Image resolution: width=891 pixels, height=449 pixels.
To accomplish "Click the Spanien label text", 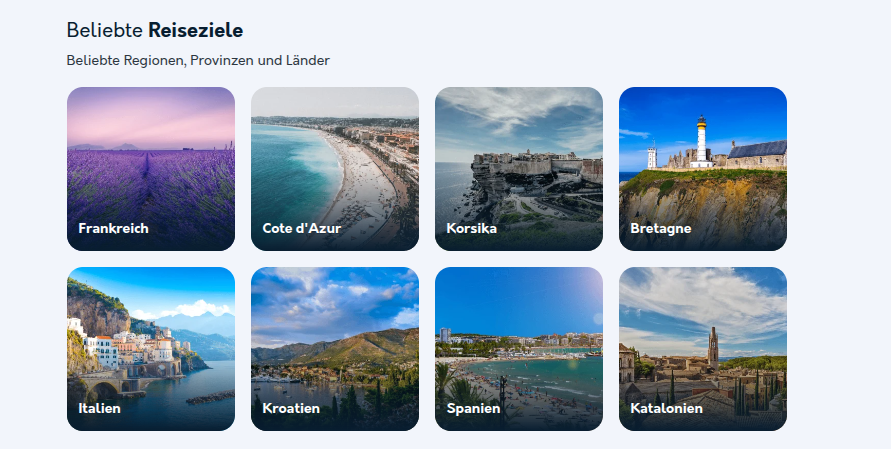I will pos(473,409).
